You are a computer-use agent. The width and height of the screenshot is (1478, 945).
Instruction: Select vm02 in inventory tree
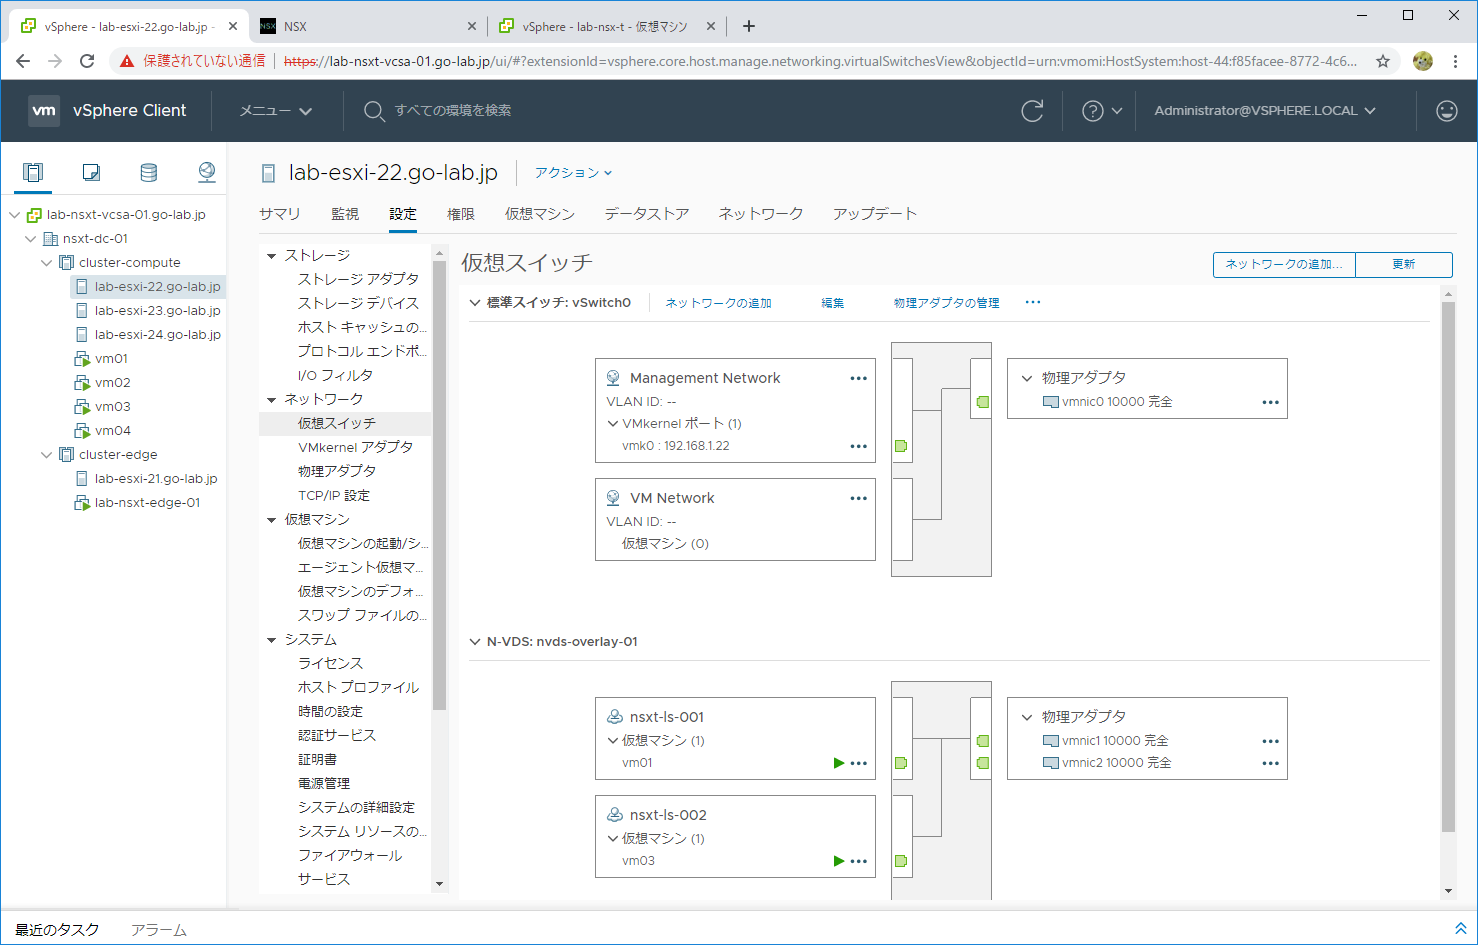click(113, 383)
